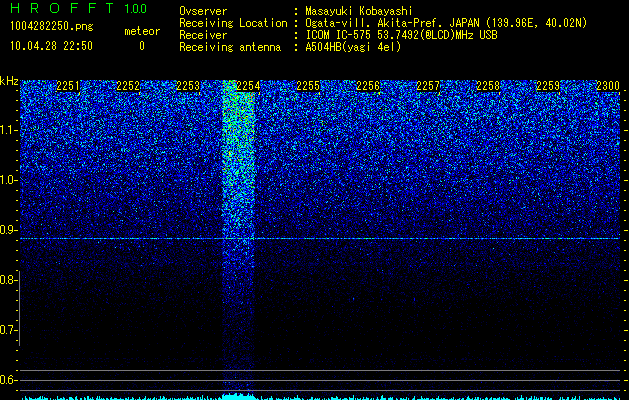Click the 2256 time marker
Screen dimensions: 629x400
368,86
